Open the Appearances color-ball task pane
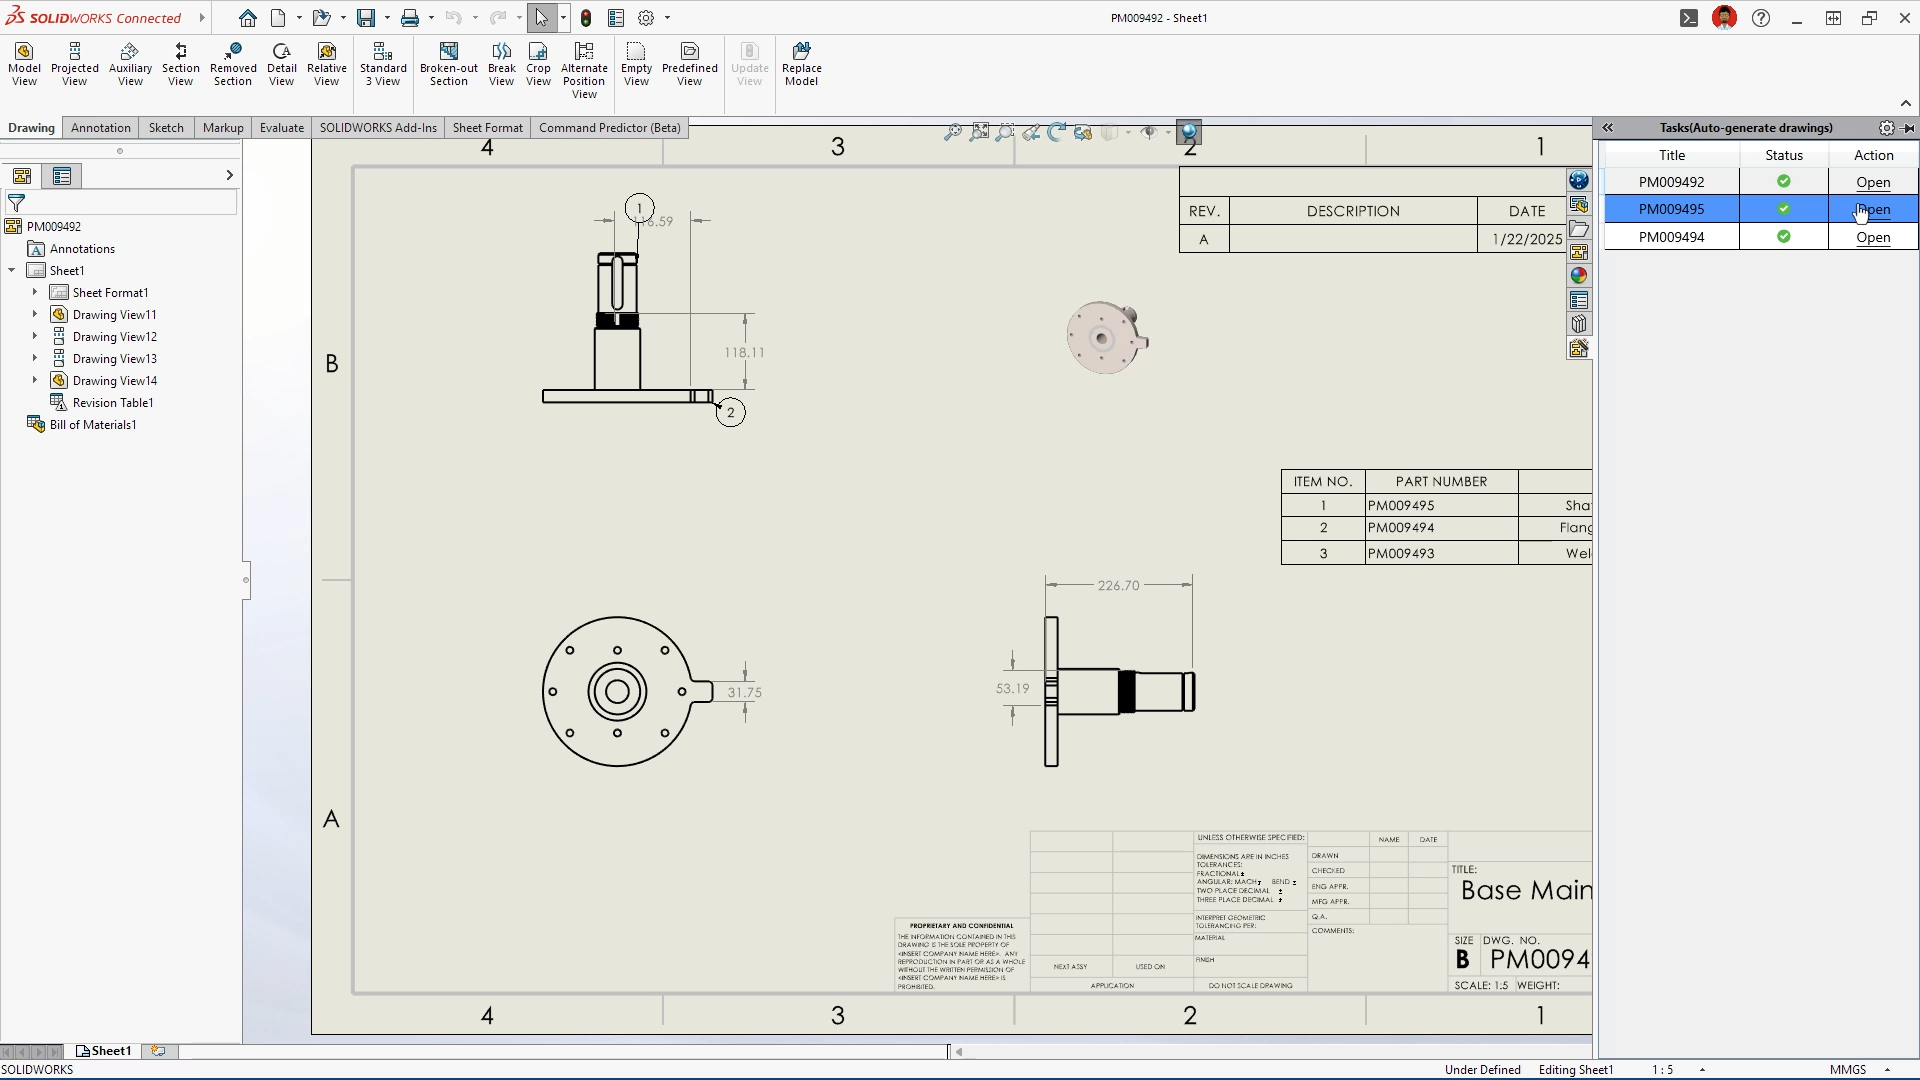The height and width of the screenshot is (1080, 1920). [x=1579, y=276]
